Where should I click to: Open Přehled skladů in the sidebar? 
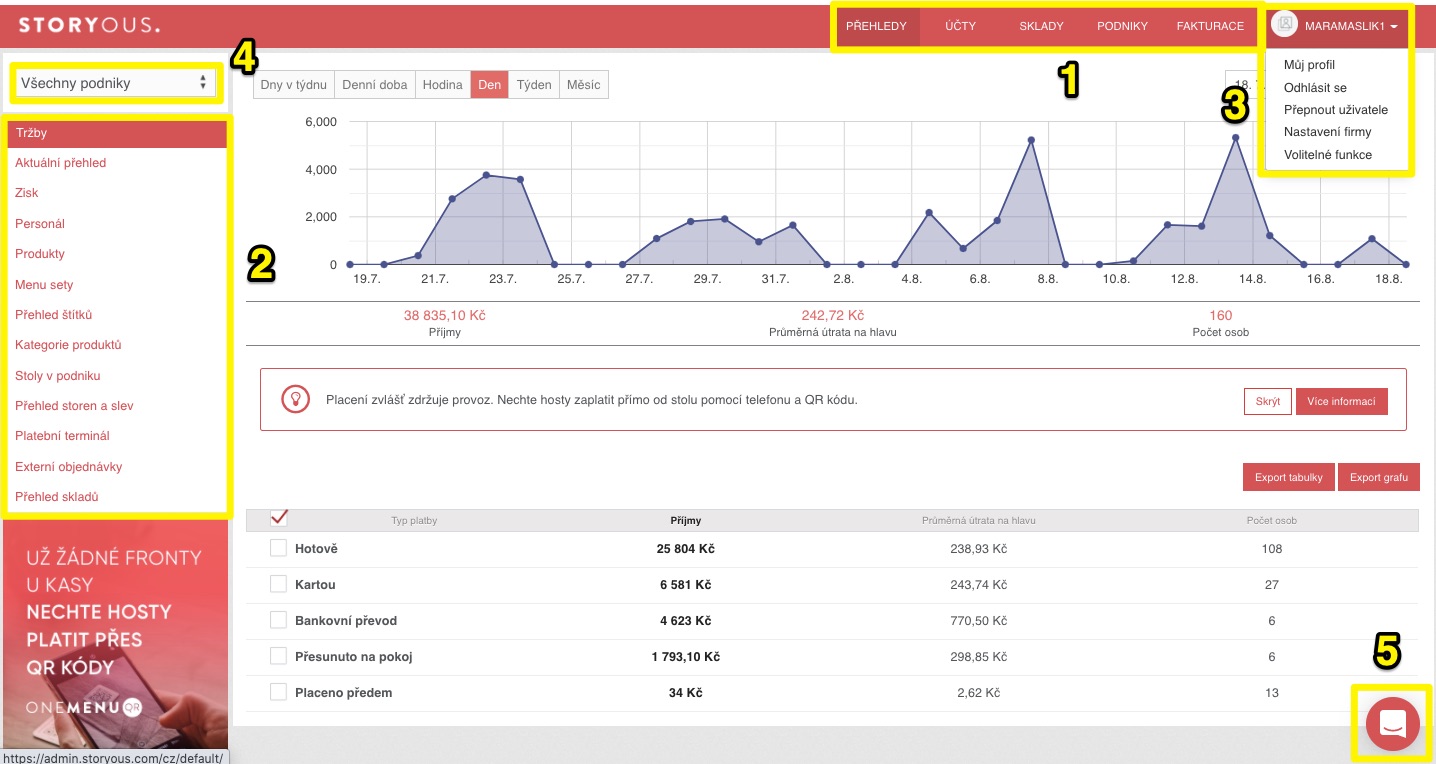[57, 497]
